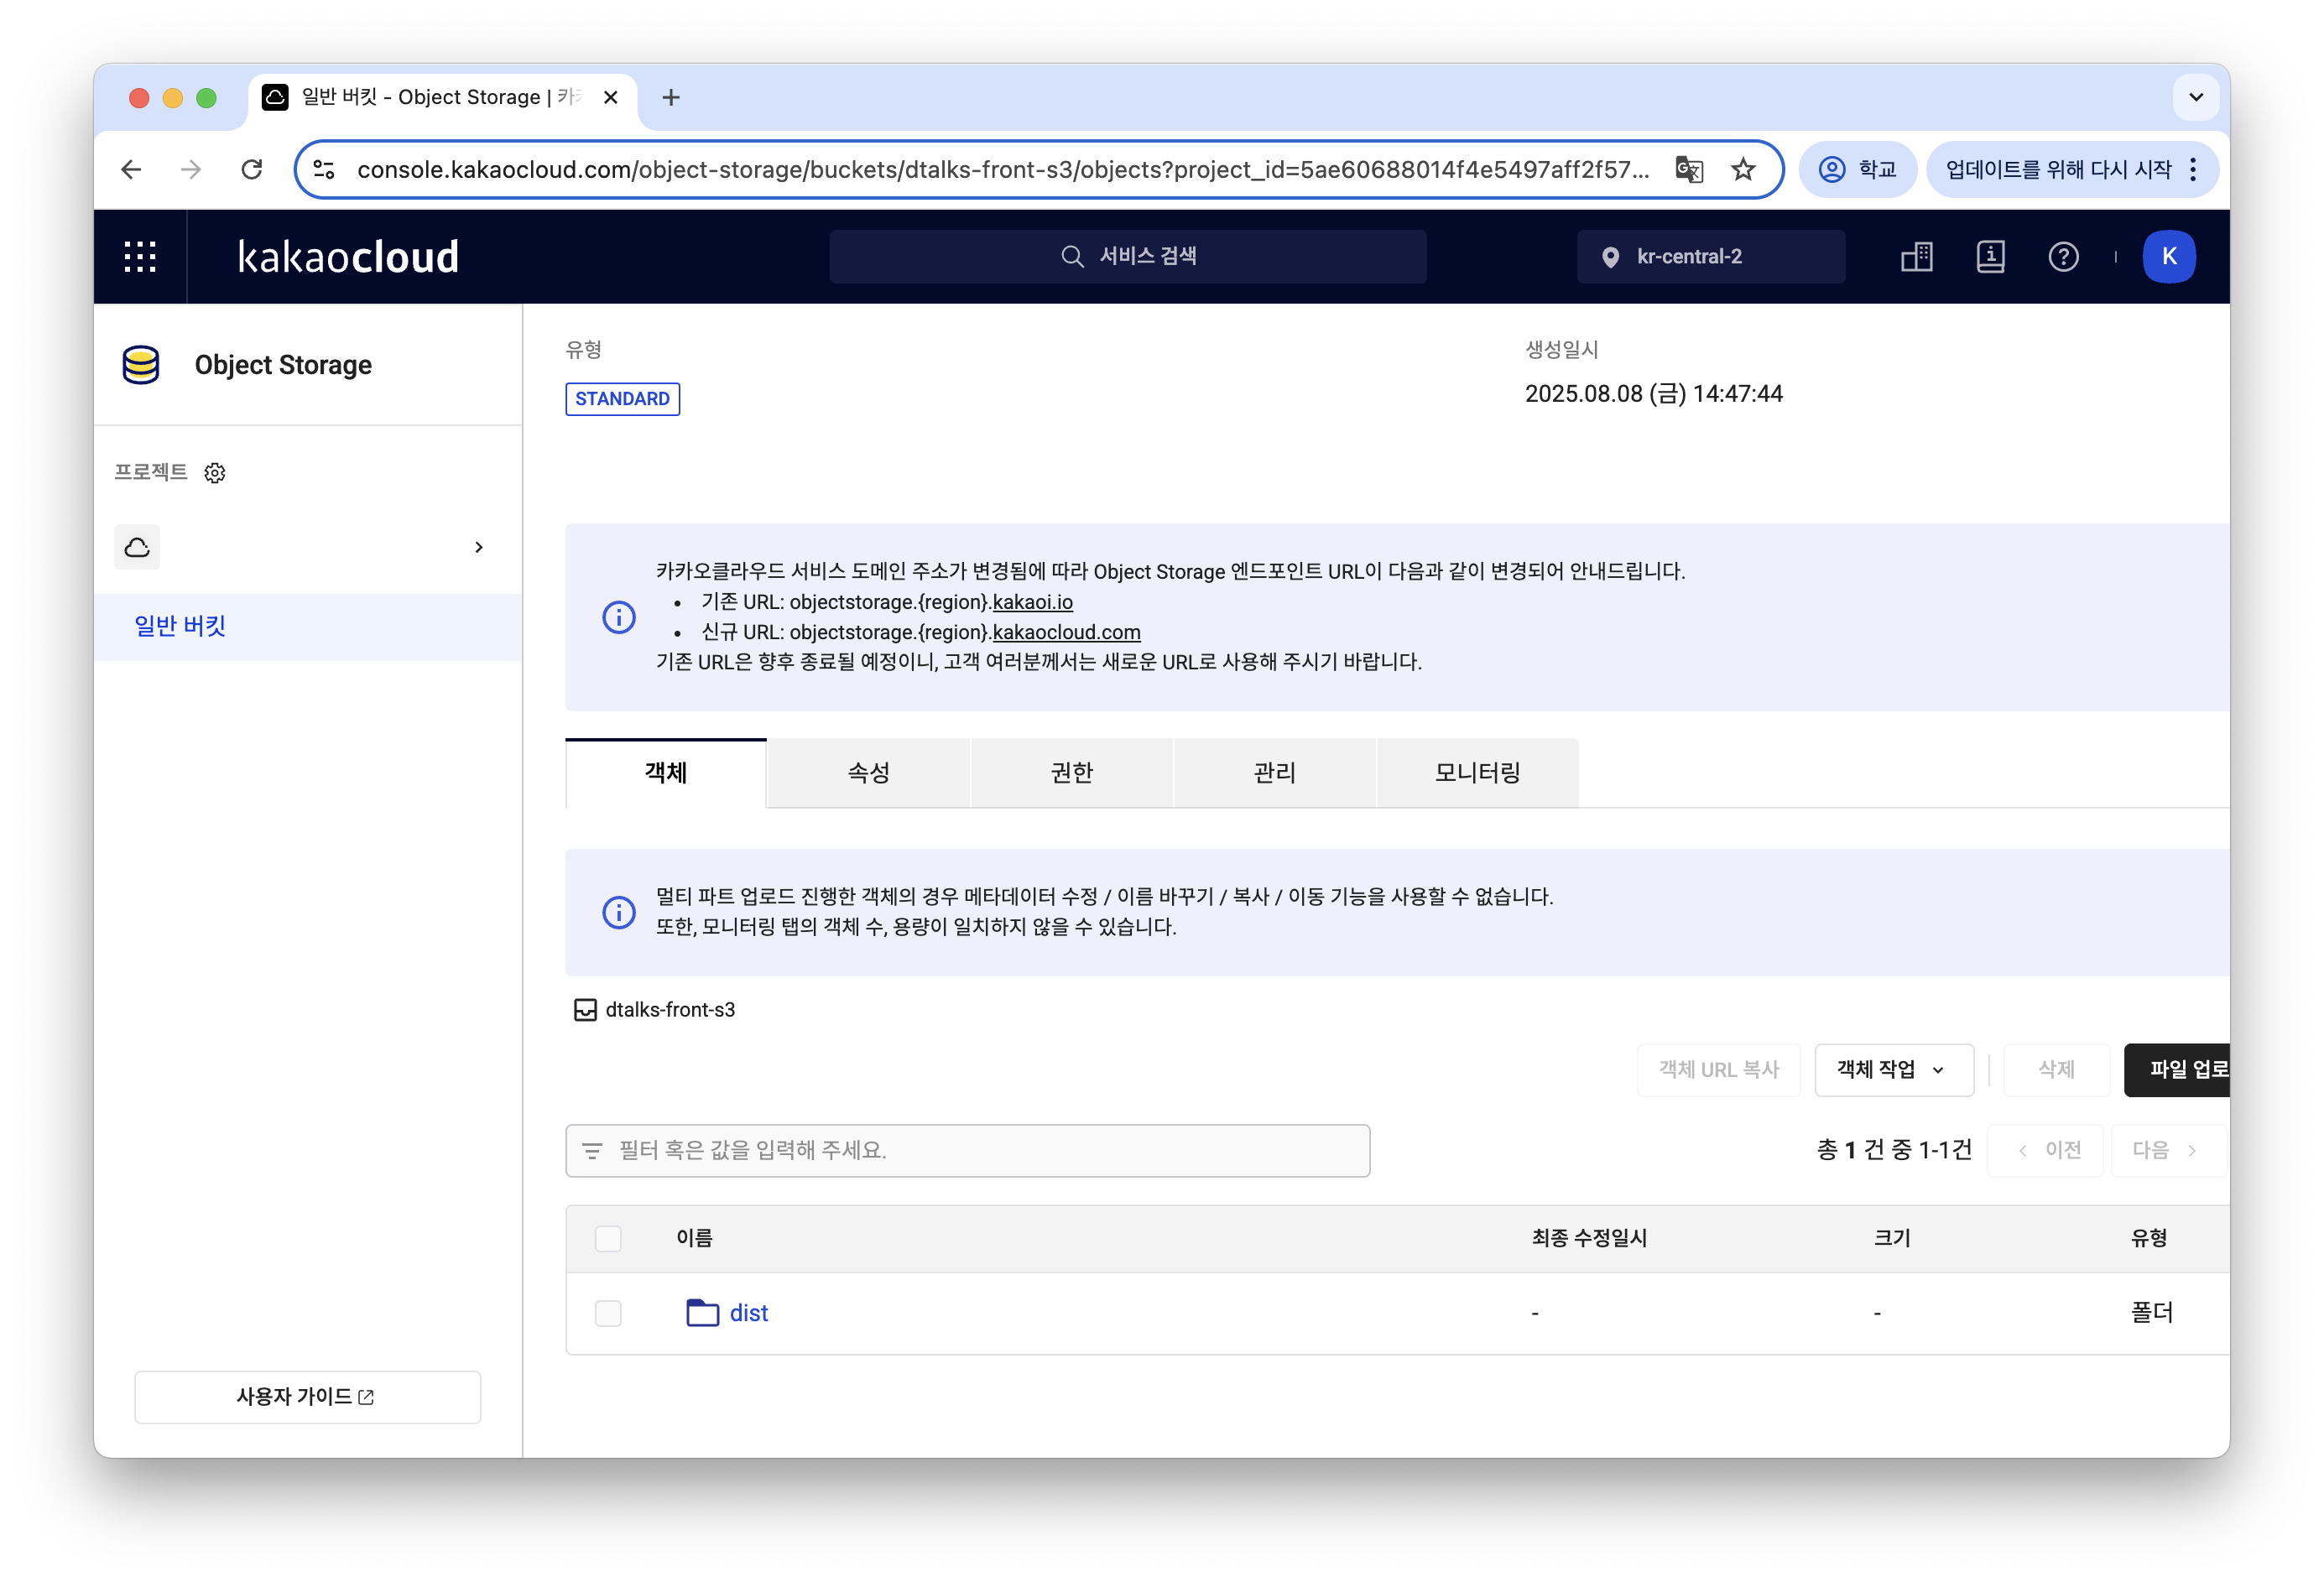The height and width of the screenshot is (1582, 2324).
Task: Expand the project selector chevron
Action: [x=479, y=547]
